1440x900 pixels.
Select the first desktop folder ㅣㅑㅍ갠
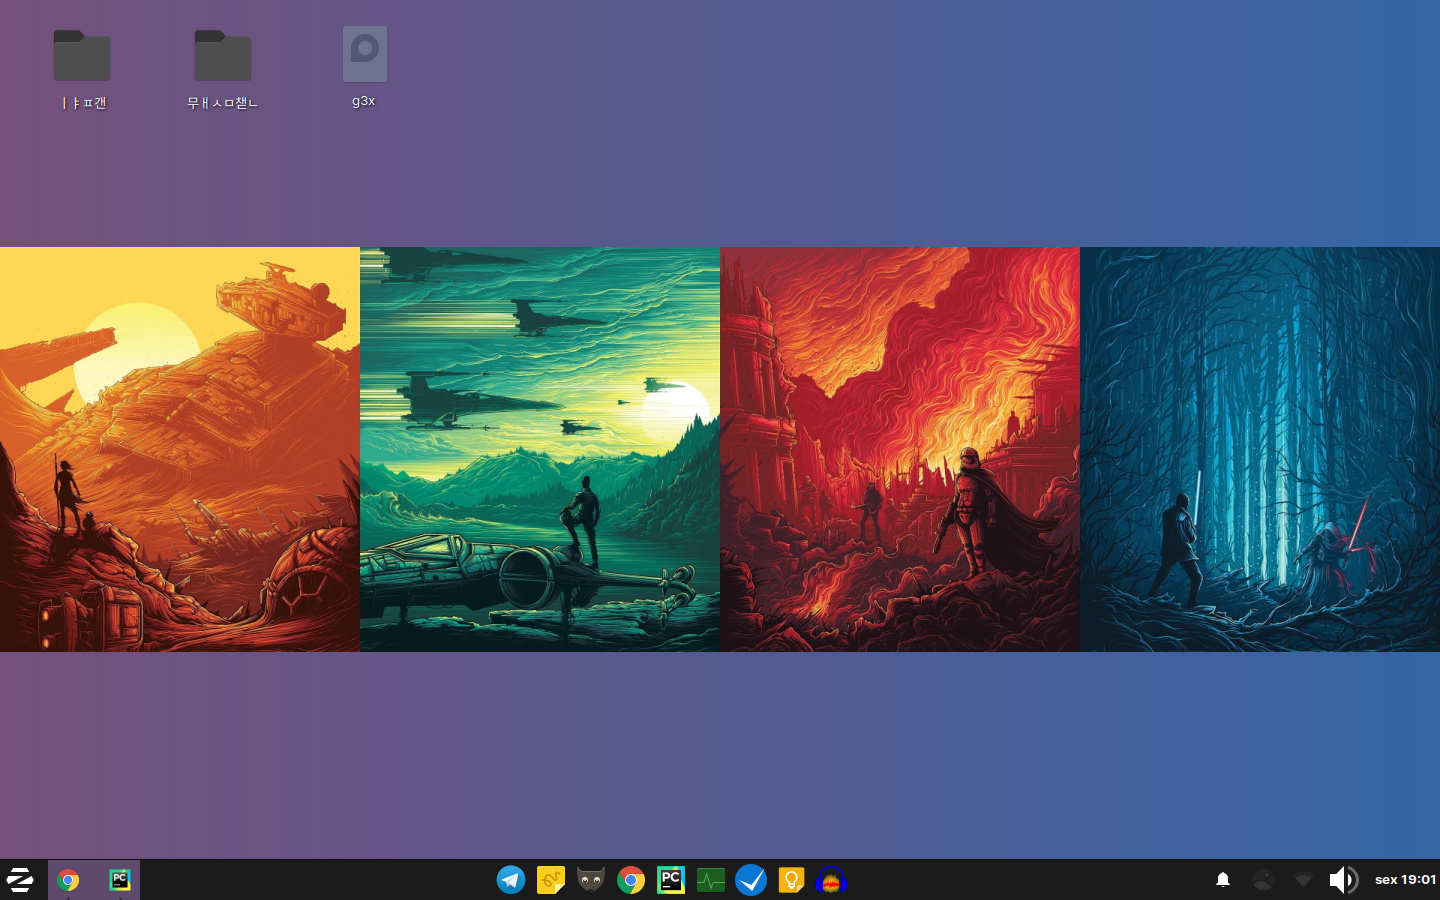click(82, 58)
